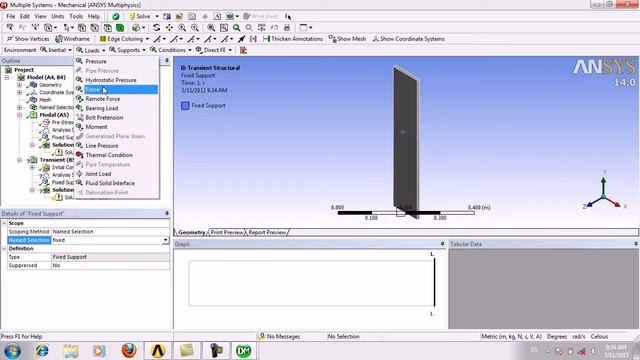Collapse the Definition section in Details

(4, 248)
